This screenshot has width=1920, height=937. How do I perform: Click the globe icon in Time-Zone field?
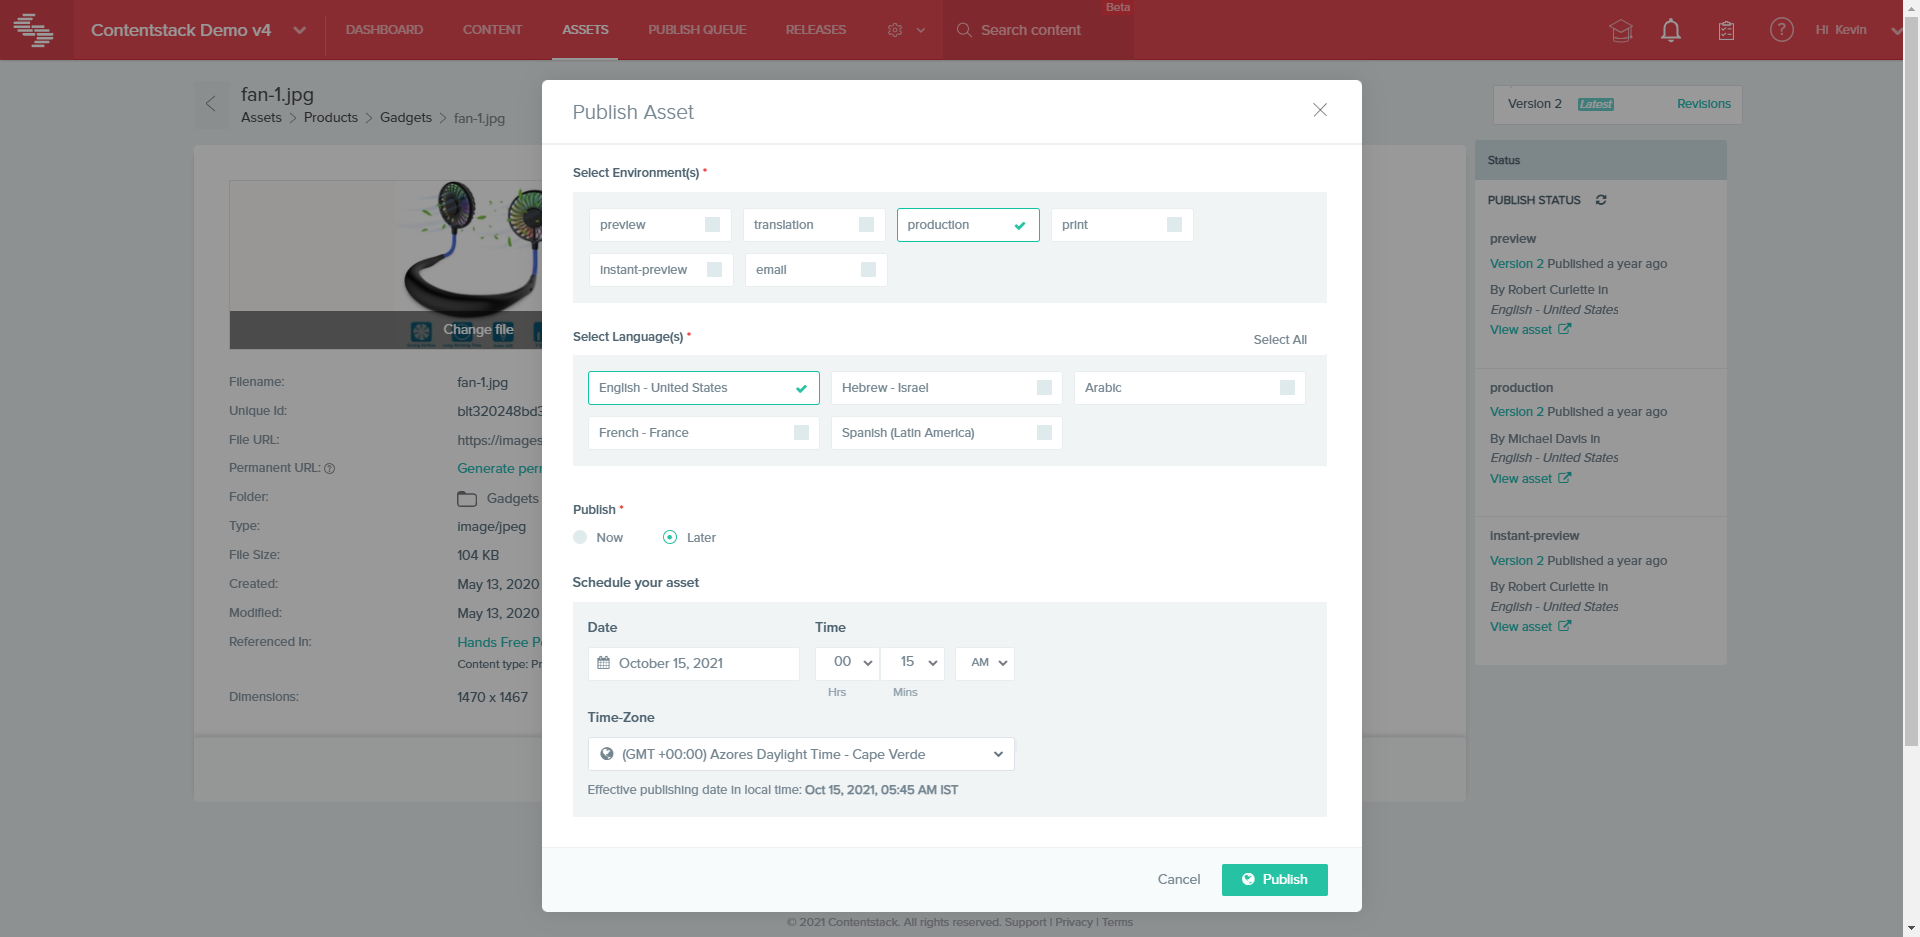point(607,754)
